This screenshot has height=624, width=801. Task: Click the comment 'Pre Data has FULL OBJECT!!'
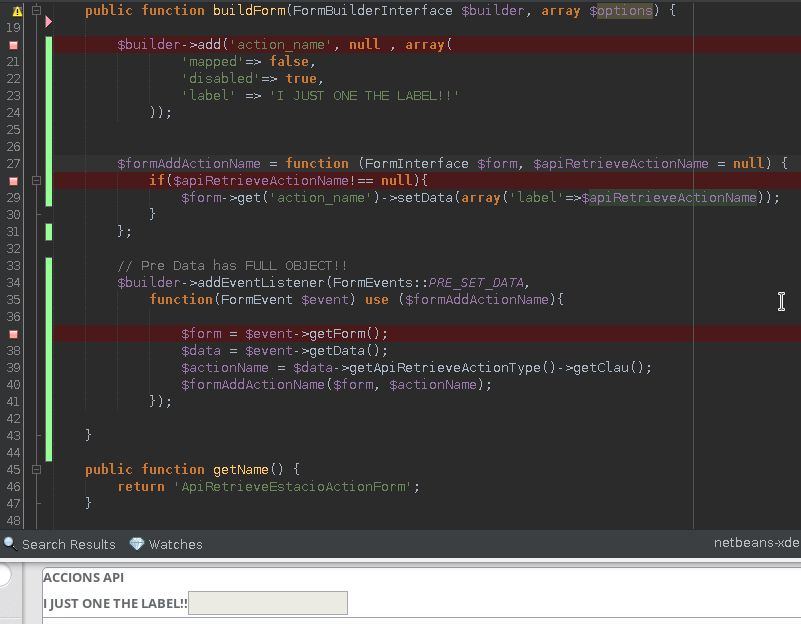coord(232,266)
